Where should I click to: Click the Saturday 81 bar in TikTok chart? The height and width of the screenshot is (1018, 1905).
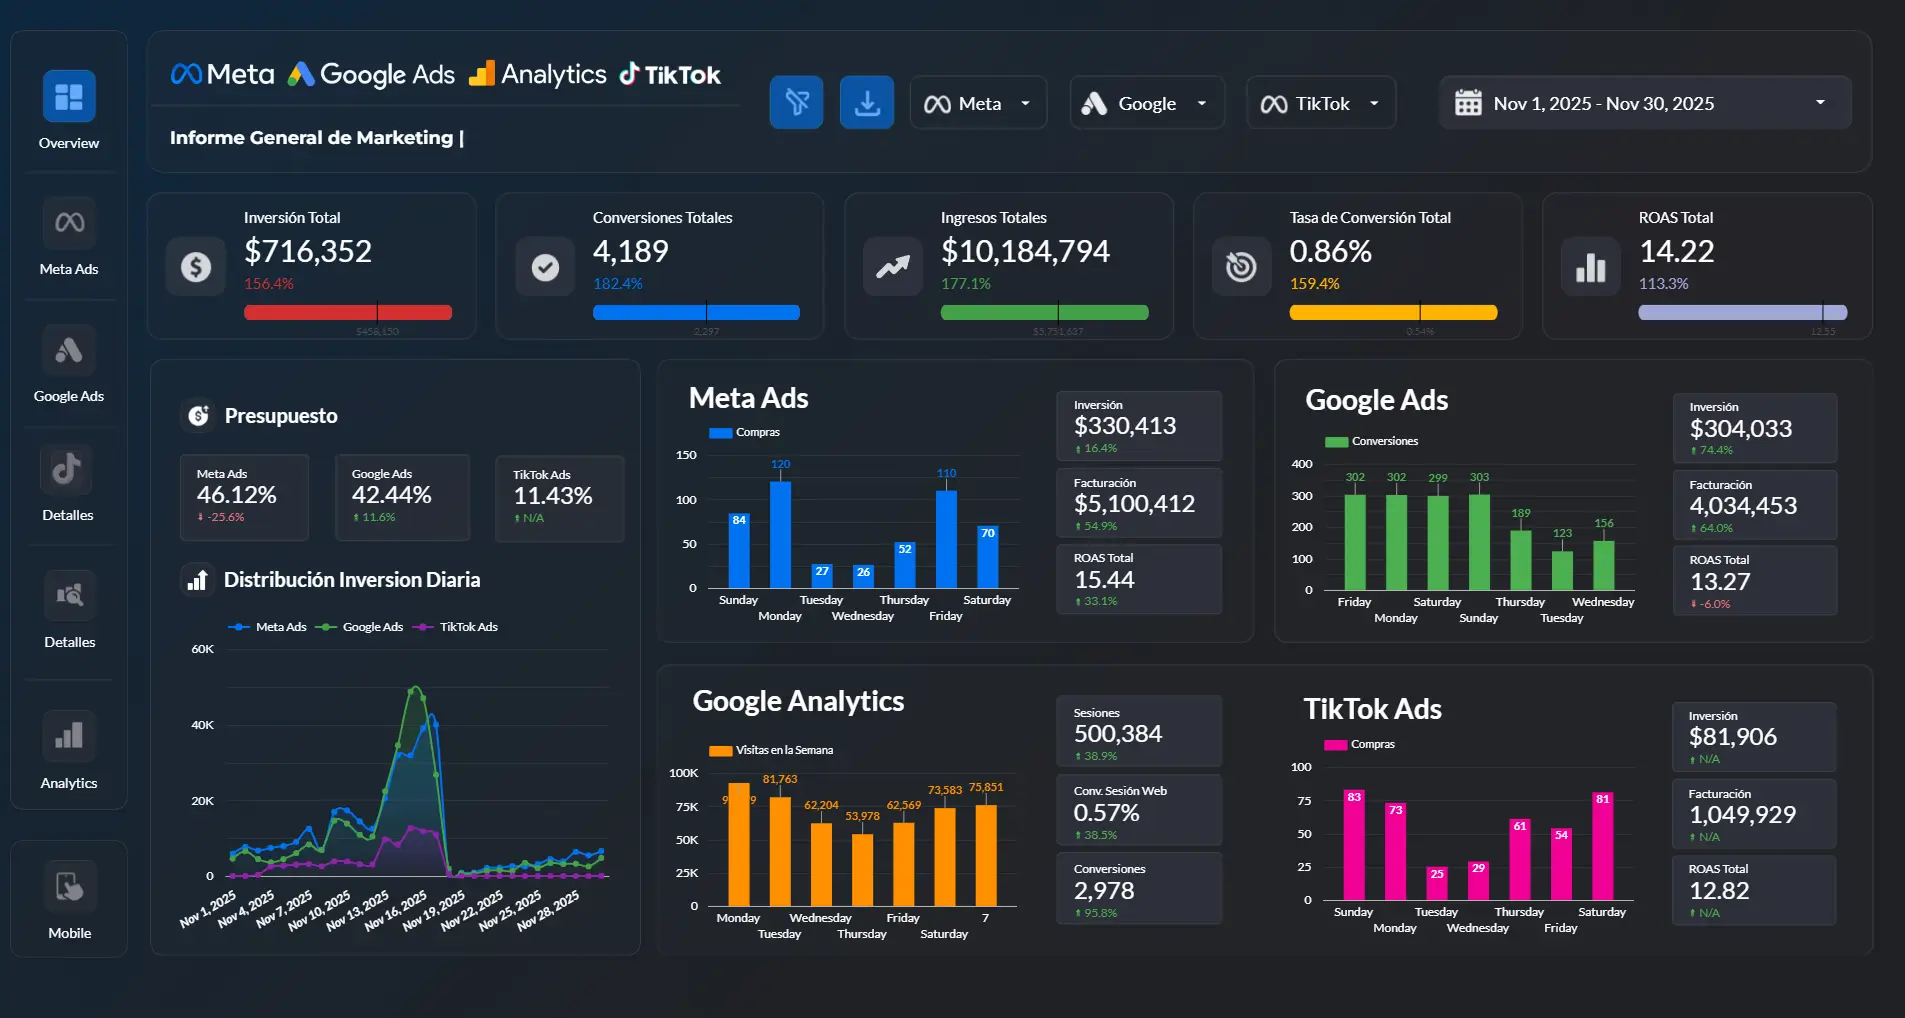1602,845
